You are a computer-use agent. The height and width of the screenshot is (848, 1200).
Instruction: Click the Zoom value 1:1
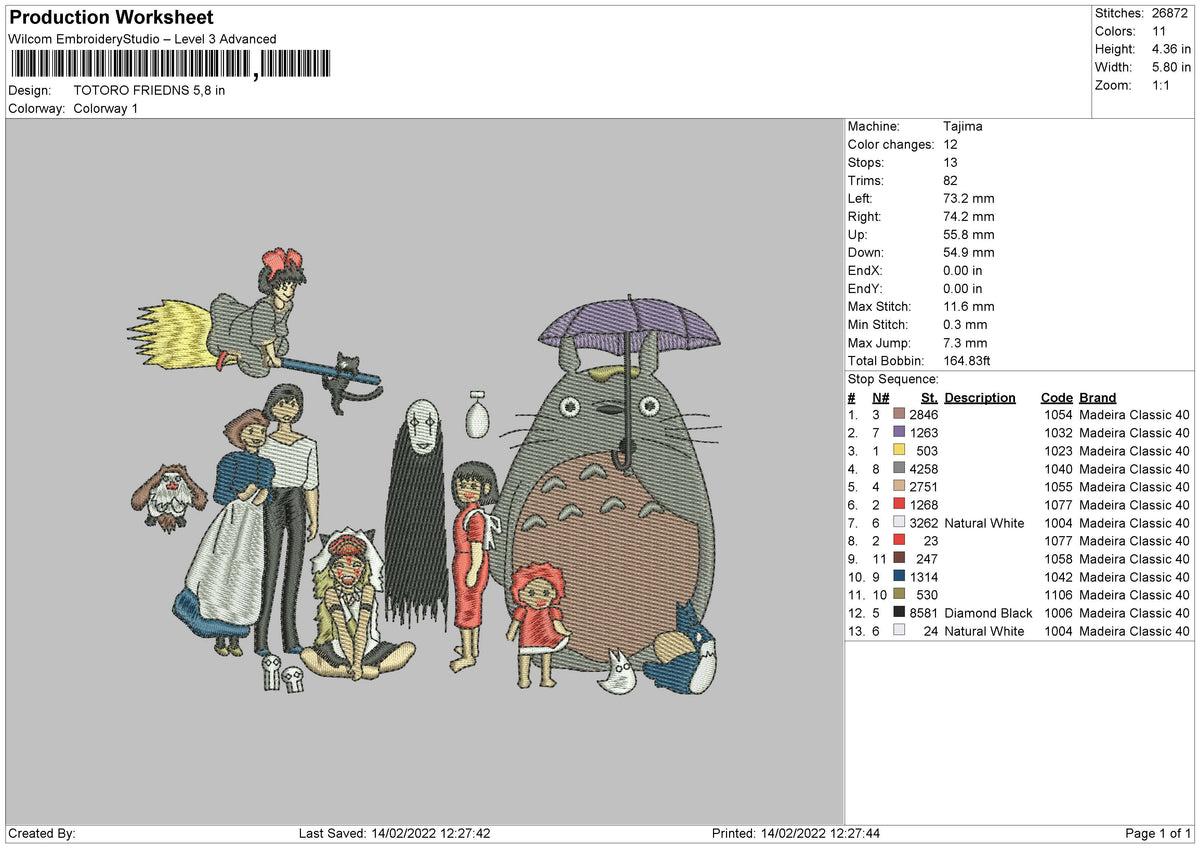pyautogui.click(x=1162, y=85)
